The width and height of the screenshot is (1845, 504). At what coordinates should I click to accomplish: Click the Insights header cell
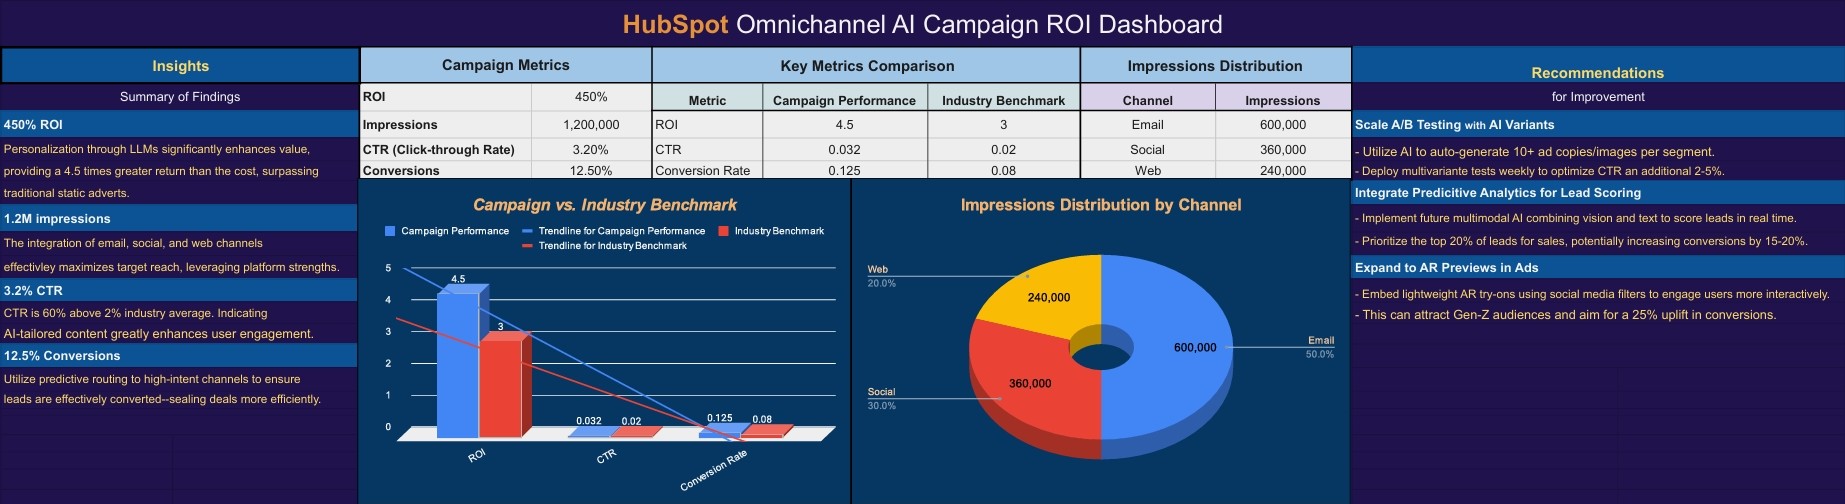pos(180,66)
